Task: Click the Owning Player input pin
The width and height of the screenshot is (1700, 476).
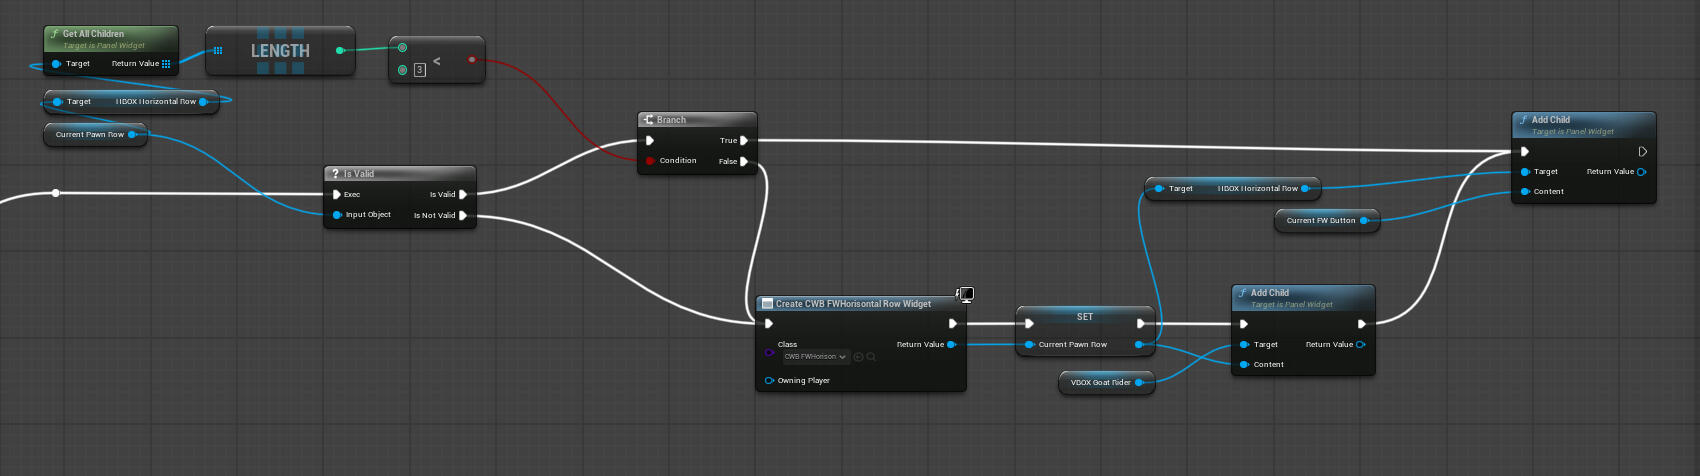Action: pos(769,381)
